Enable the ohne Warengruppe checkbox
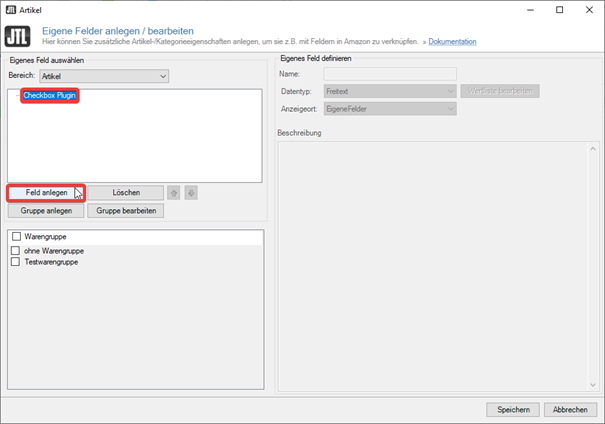Screen dimensions: 605x424 (x=15, y=251)
